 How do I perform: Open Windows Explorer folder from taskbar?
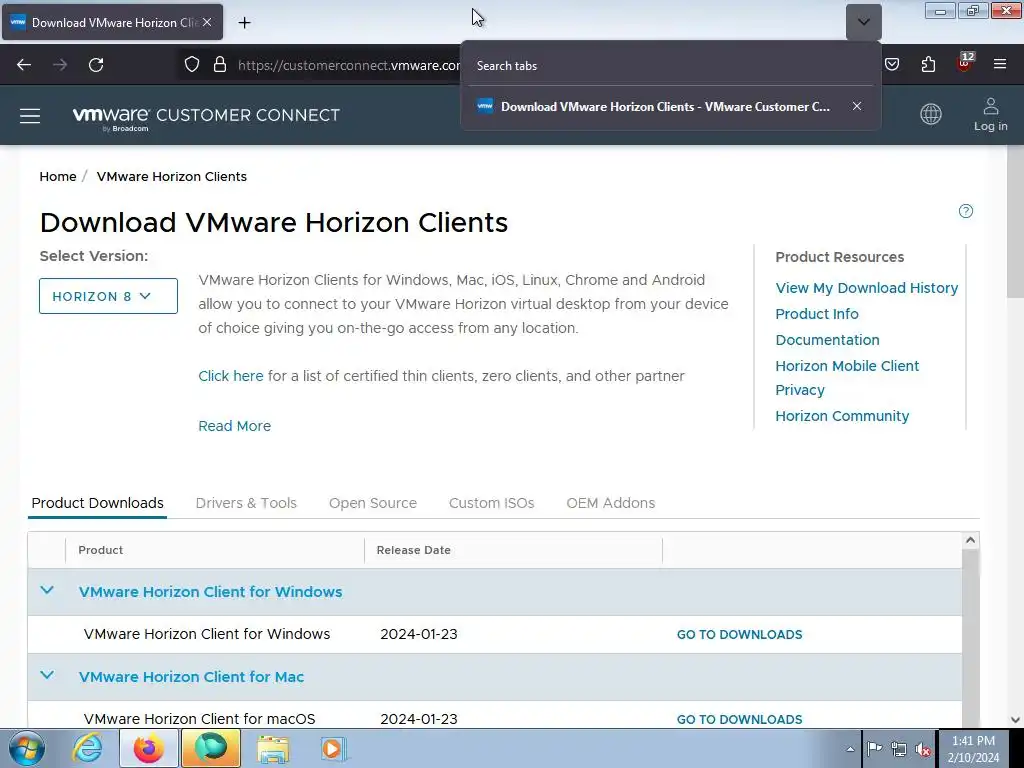(272, 749)
